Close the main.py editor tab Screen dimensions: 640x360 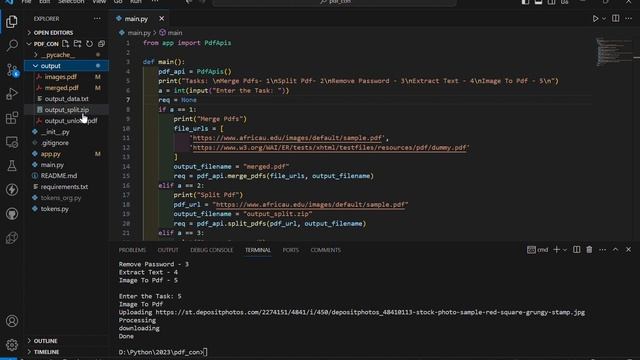click(x=162, y=19)
